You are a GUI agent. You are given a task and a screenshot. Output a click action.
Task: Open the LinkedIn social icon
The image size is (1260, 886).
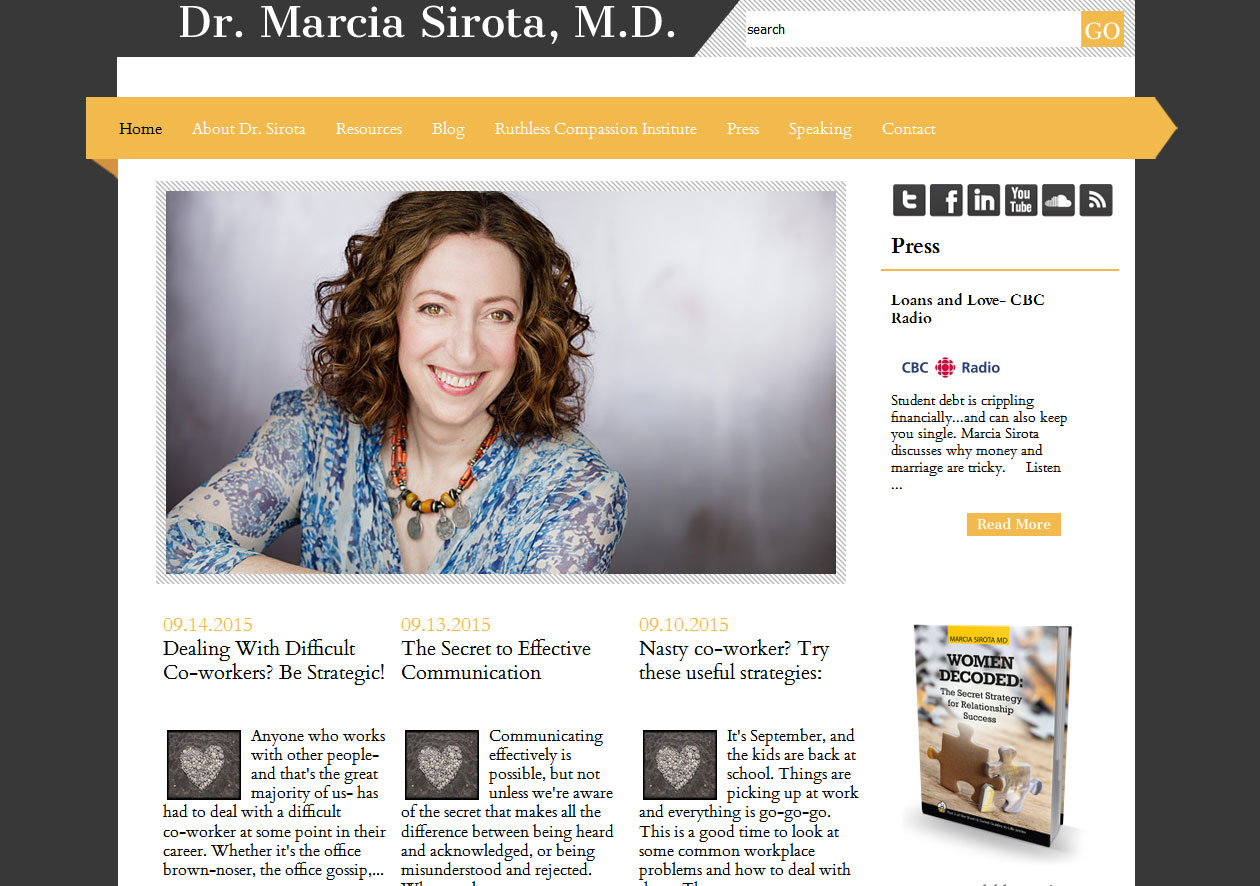click(x=983, y=200)
